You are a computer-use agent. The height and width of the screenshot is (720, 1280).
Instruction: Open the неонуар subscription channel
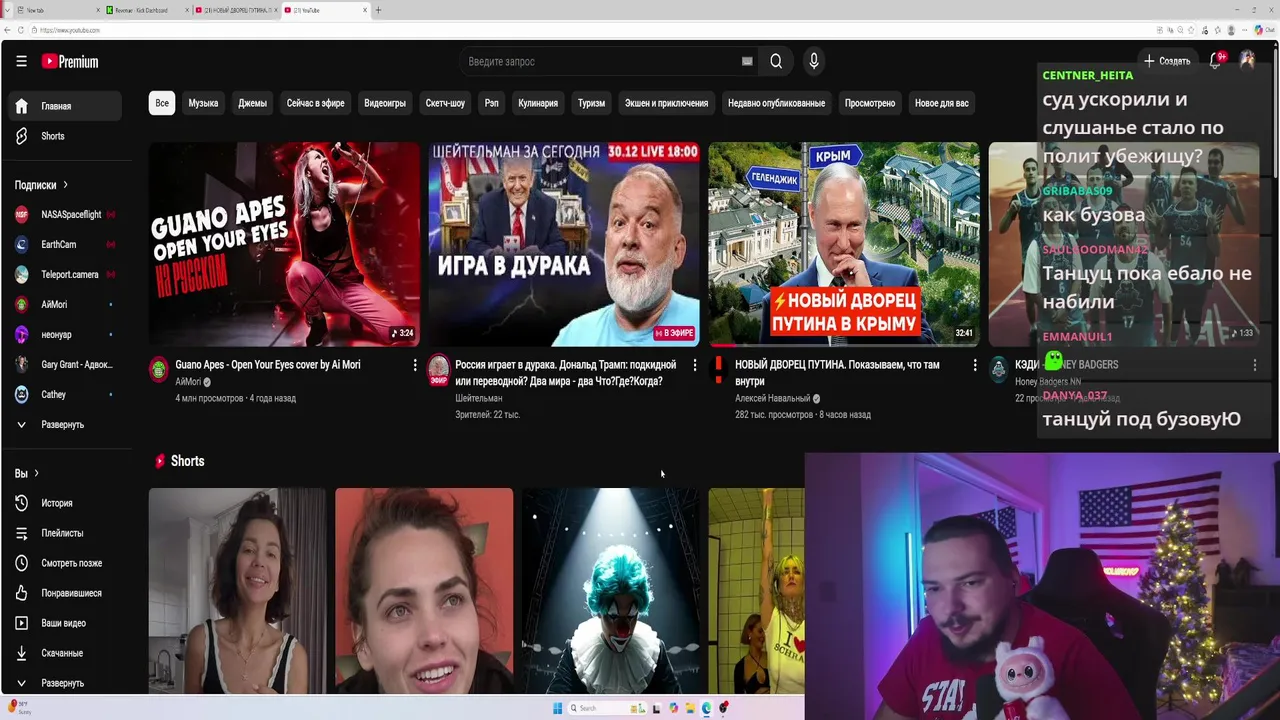[65, 334]
